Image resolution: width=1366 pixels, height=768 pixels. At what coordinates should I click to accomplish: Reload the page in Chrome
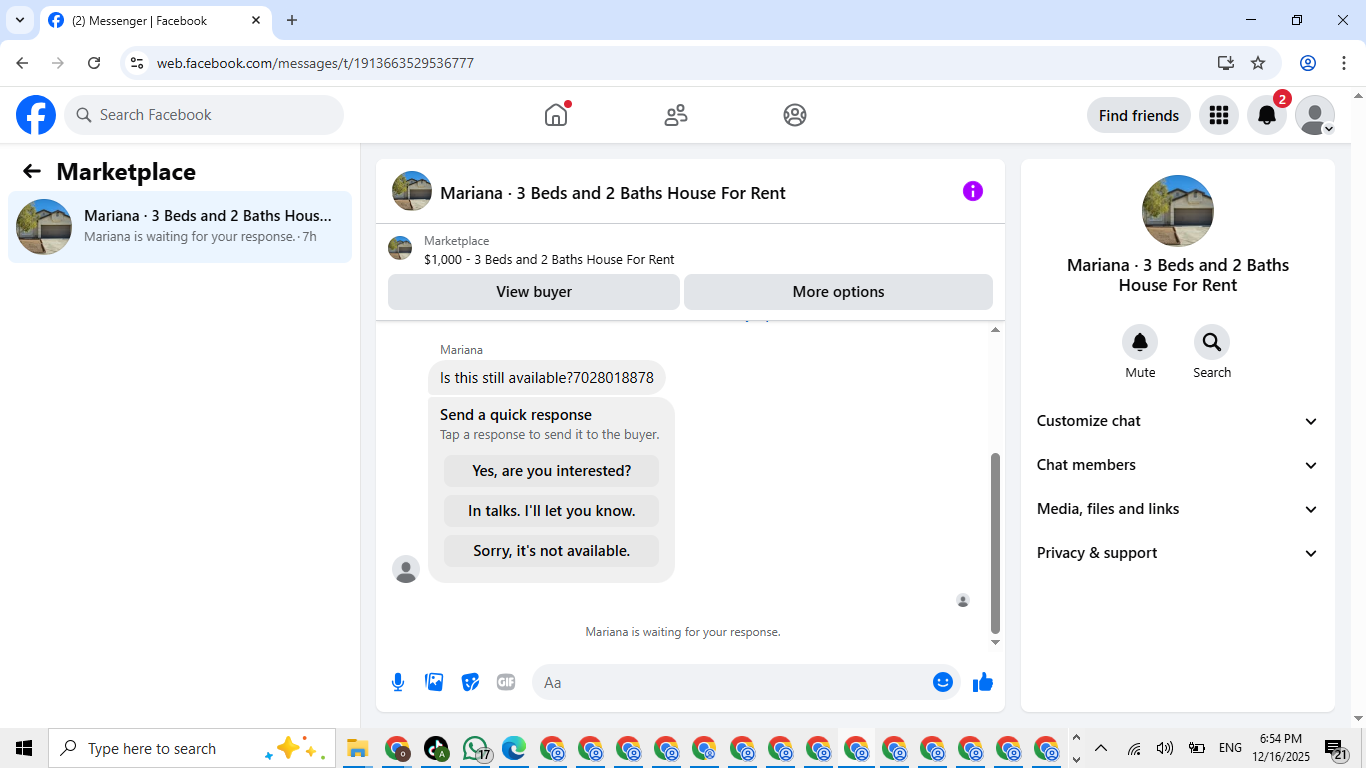coord(94,63)
